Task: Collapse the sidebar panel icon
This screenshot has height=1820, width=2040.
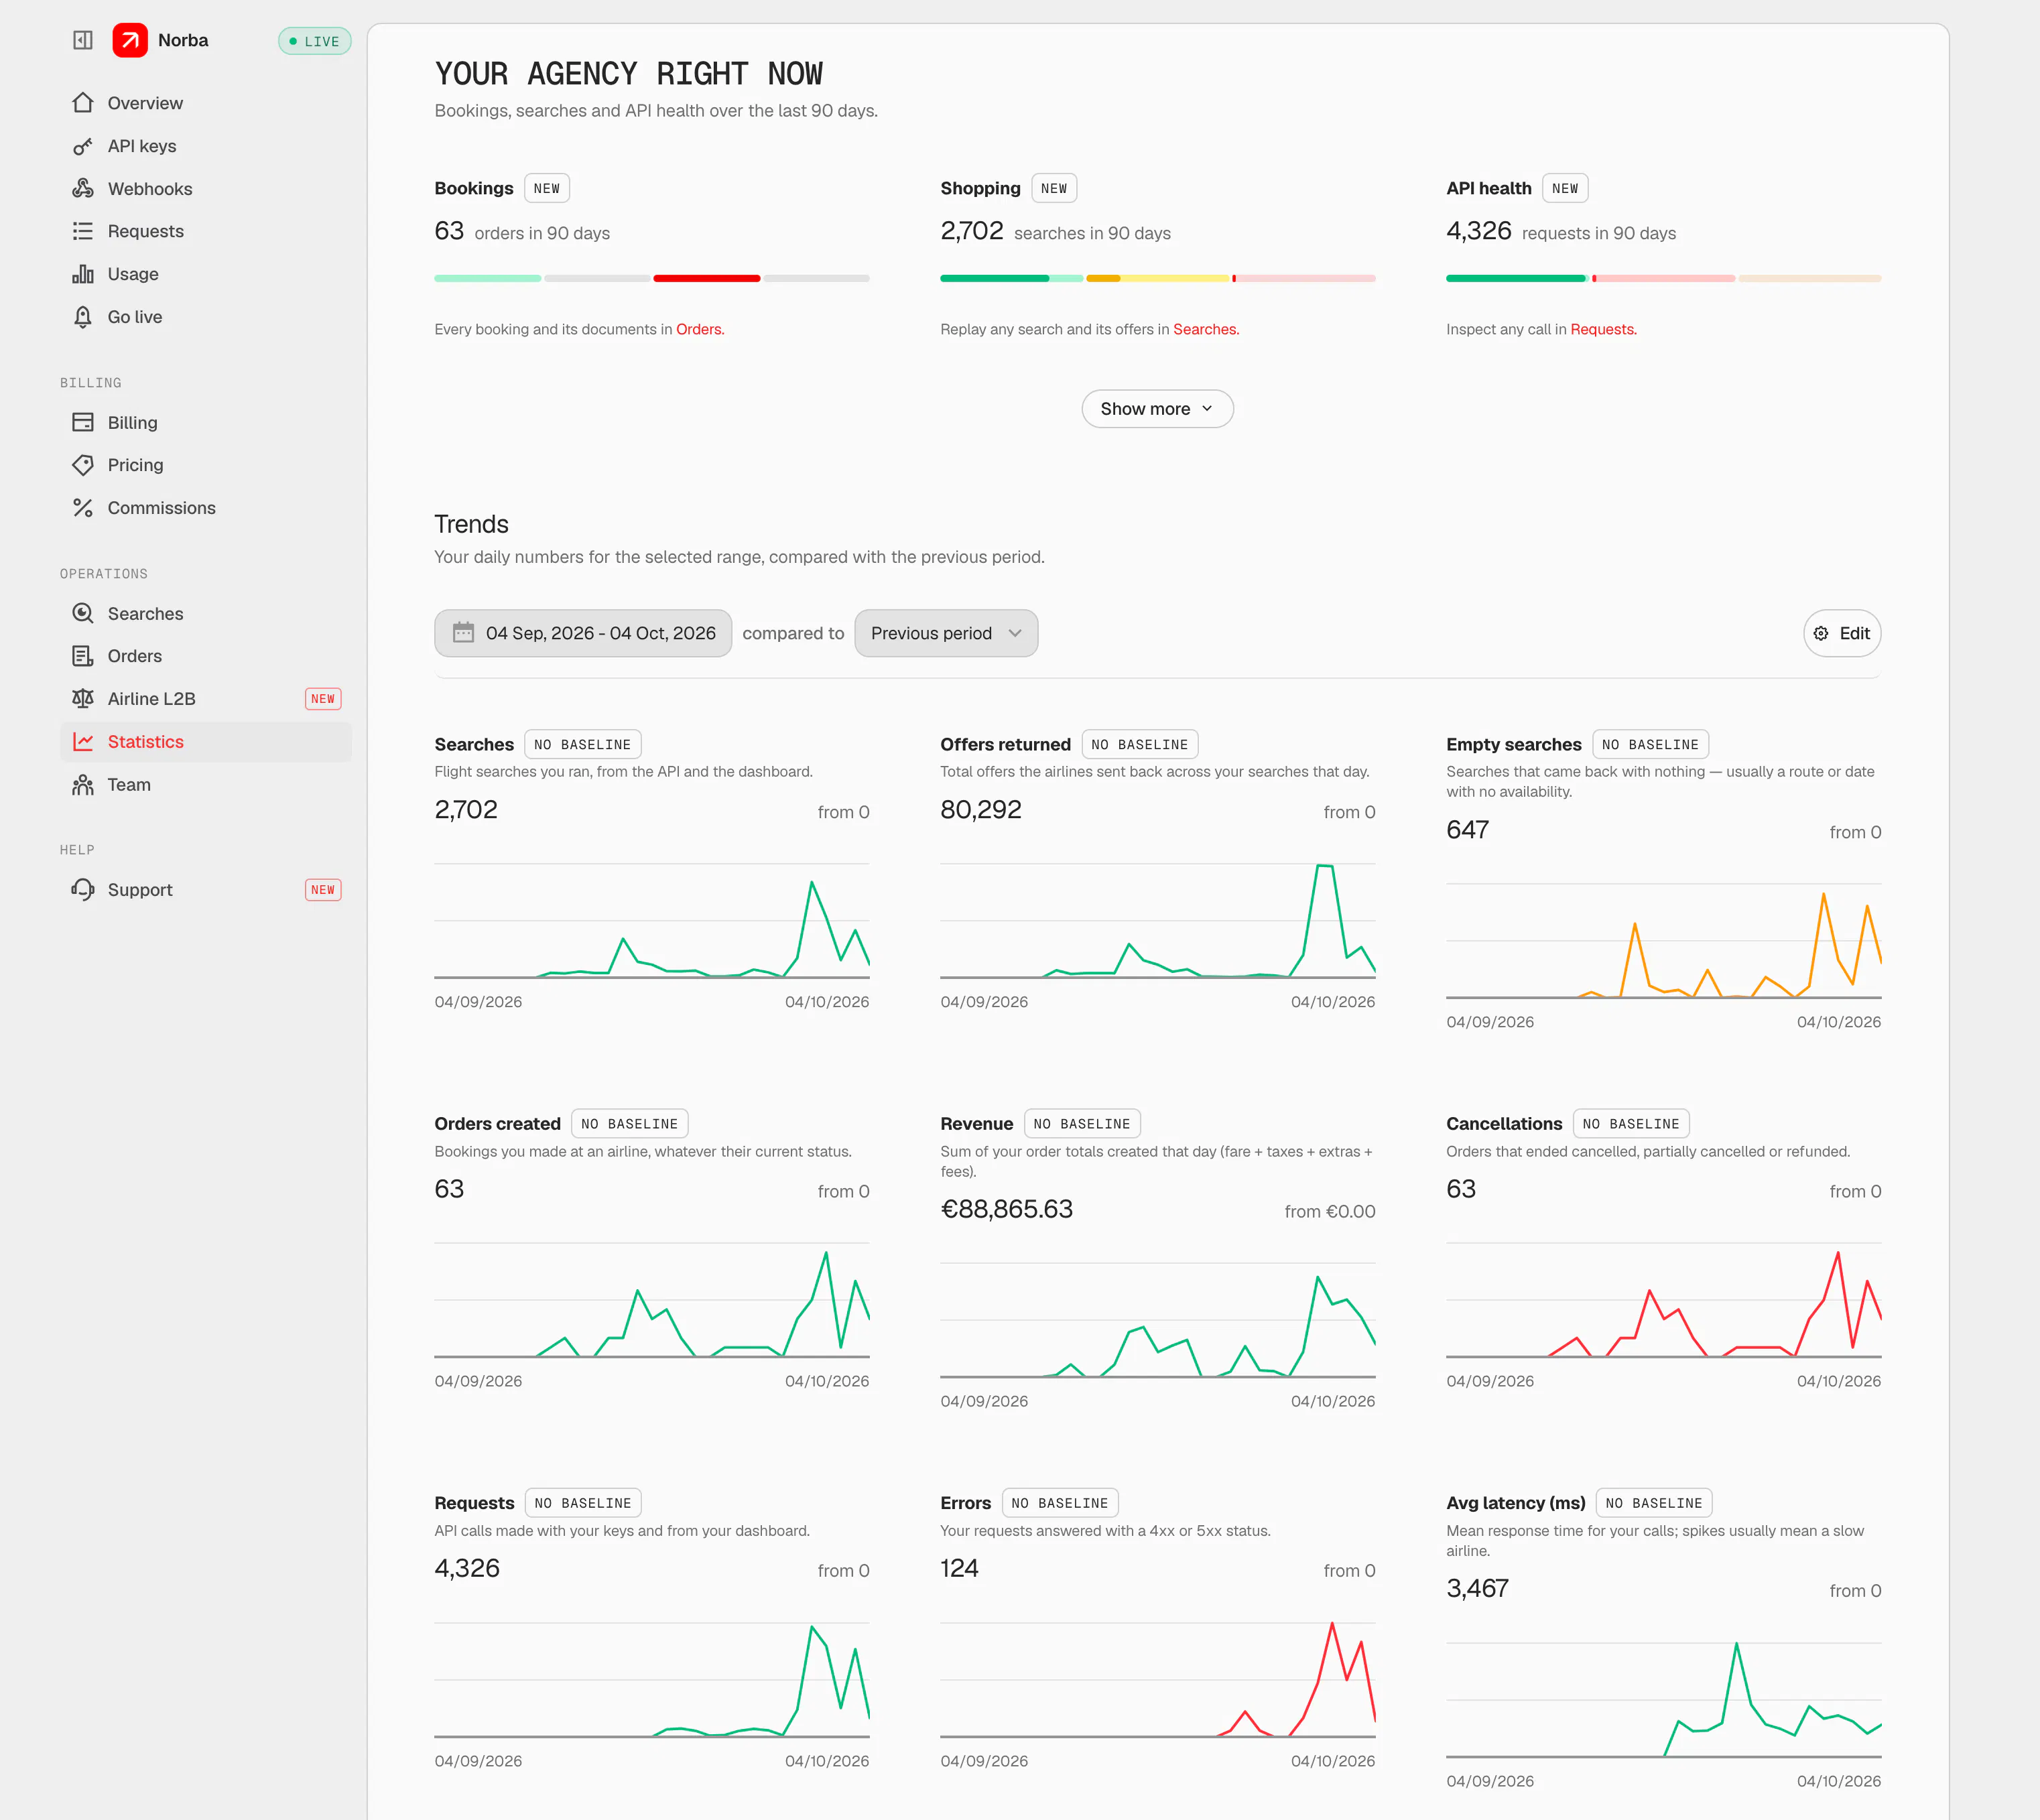Action: click(x=83, y=40)
